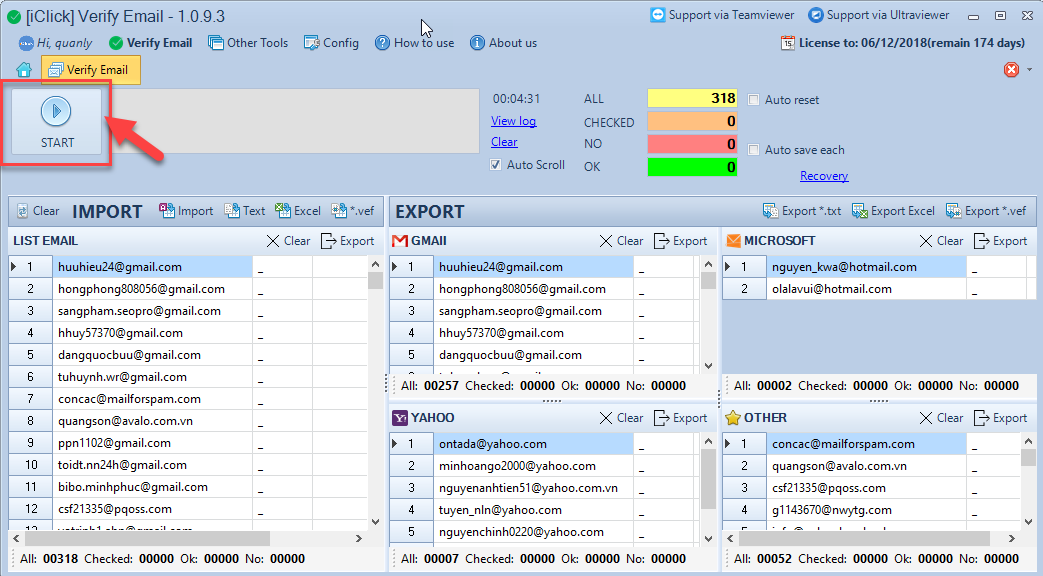Viewport: 1043px width, 576px height.
Task: Open the View log link
Action: click(x=514, y=121)
